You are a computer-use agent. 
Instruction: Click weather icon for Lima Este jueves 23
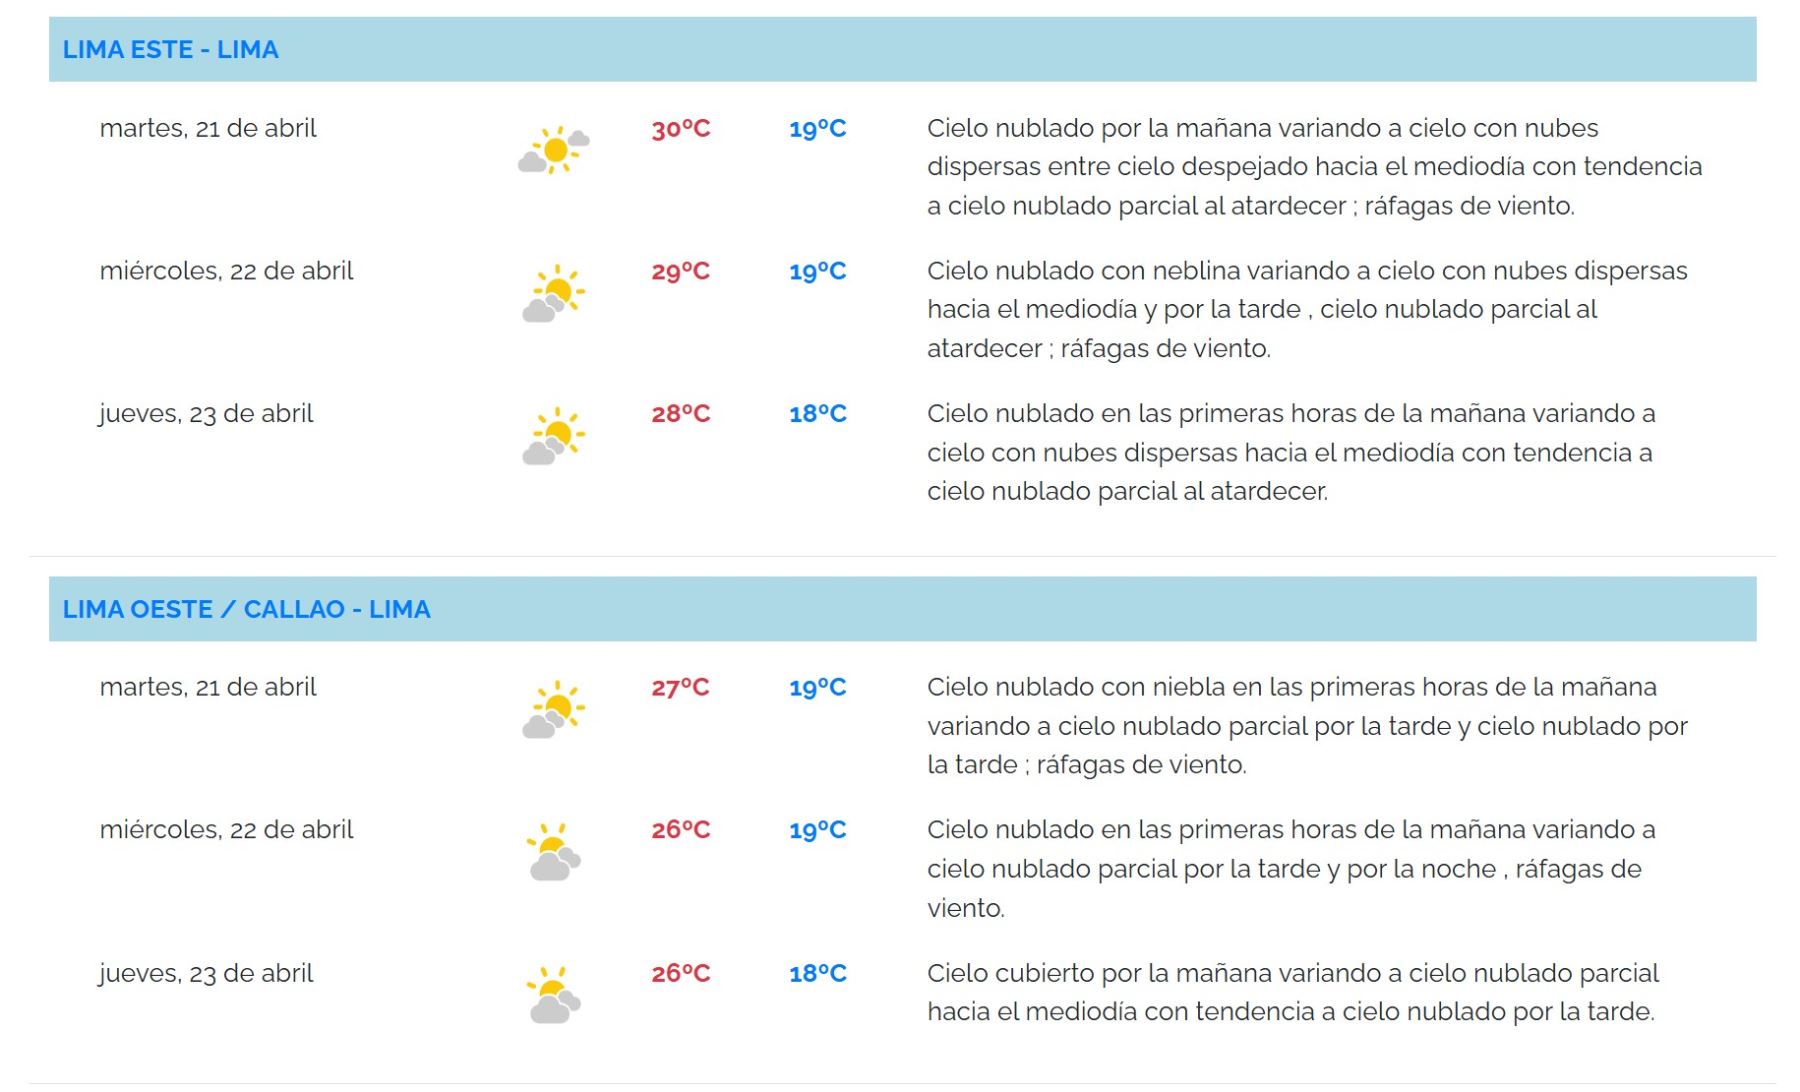(x=554, y=436)
